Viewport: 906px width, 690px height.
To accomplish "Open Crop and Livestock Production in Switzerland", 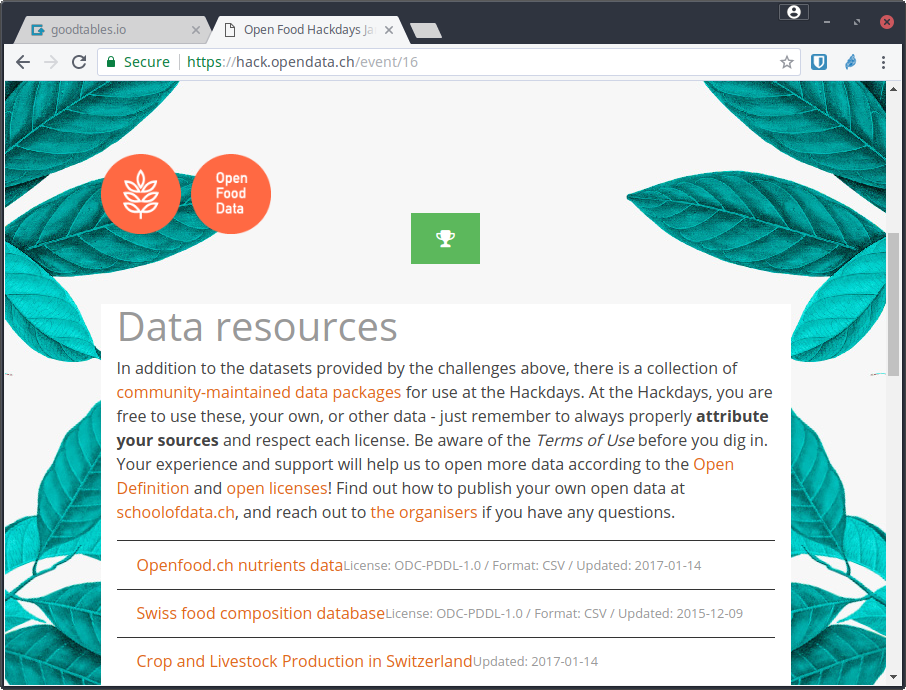I will coord(305,661).
